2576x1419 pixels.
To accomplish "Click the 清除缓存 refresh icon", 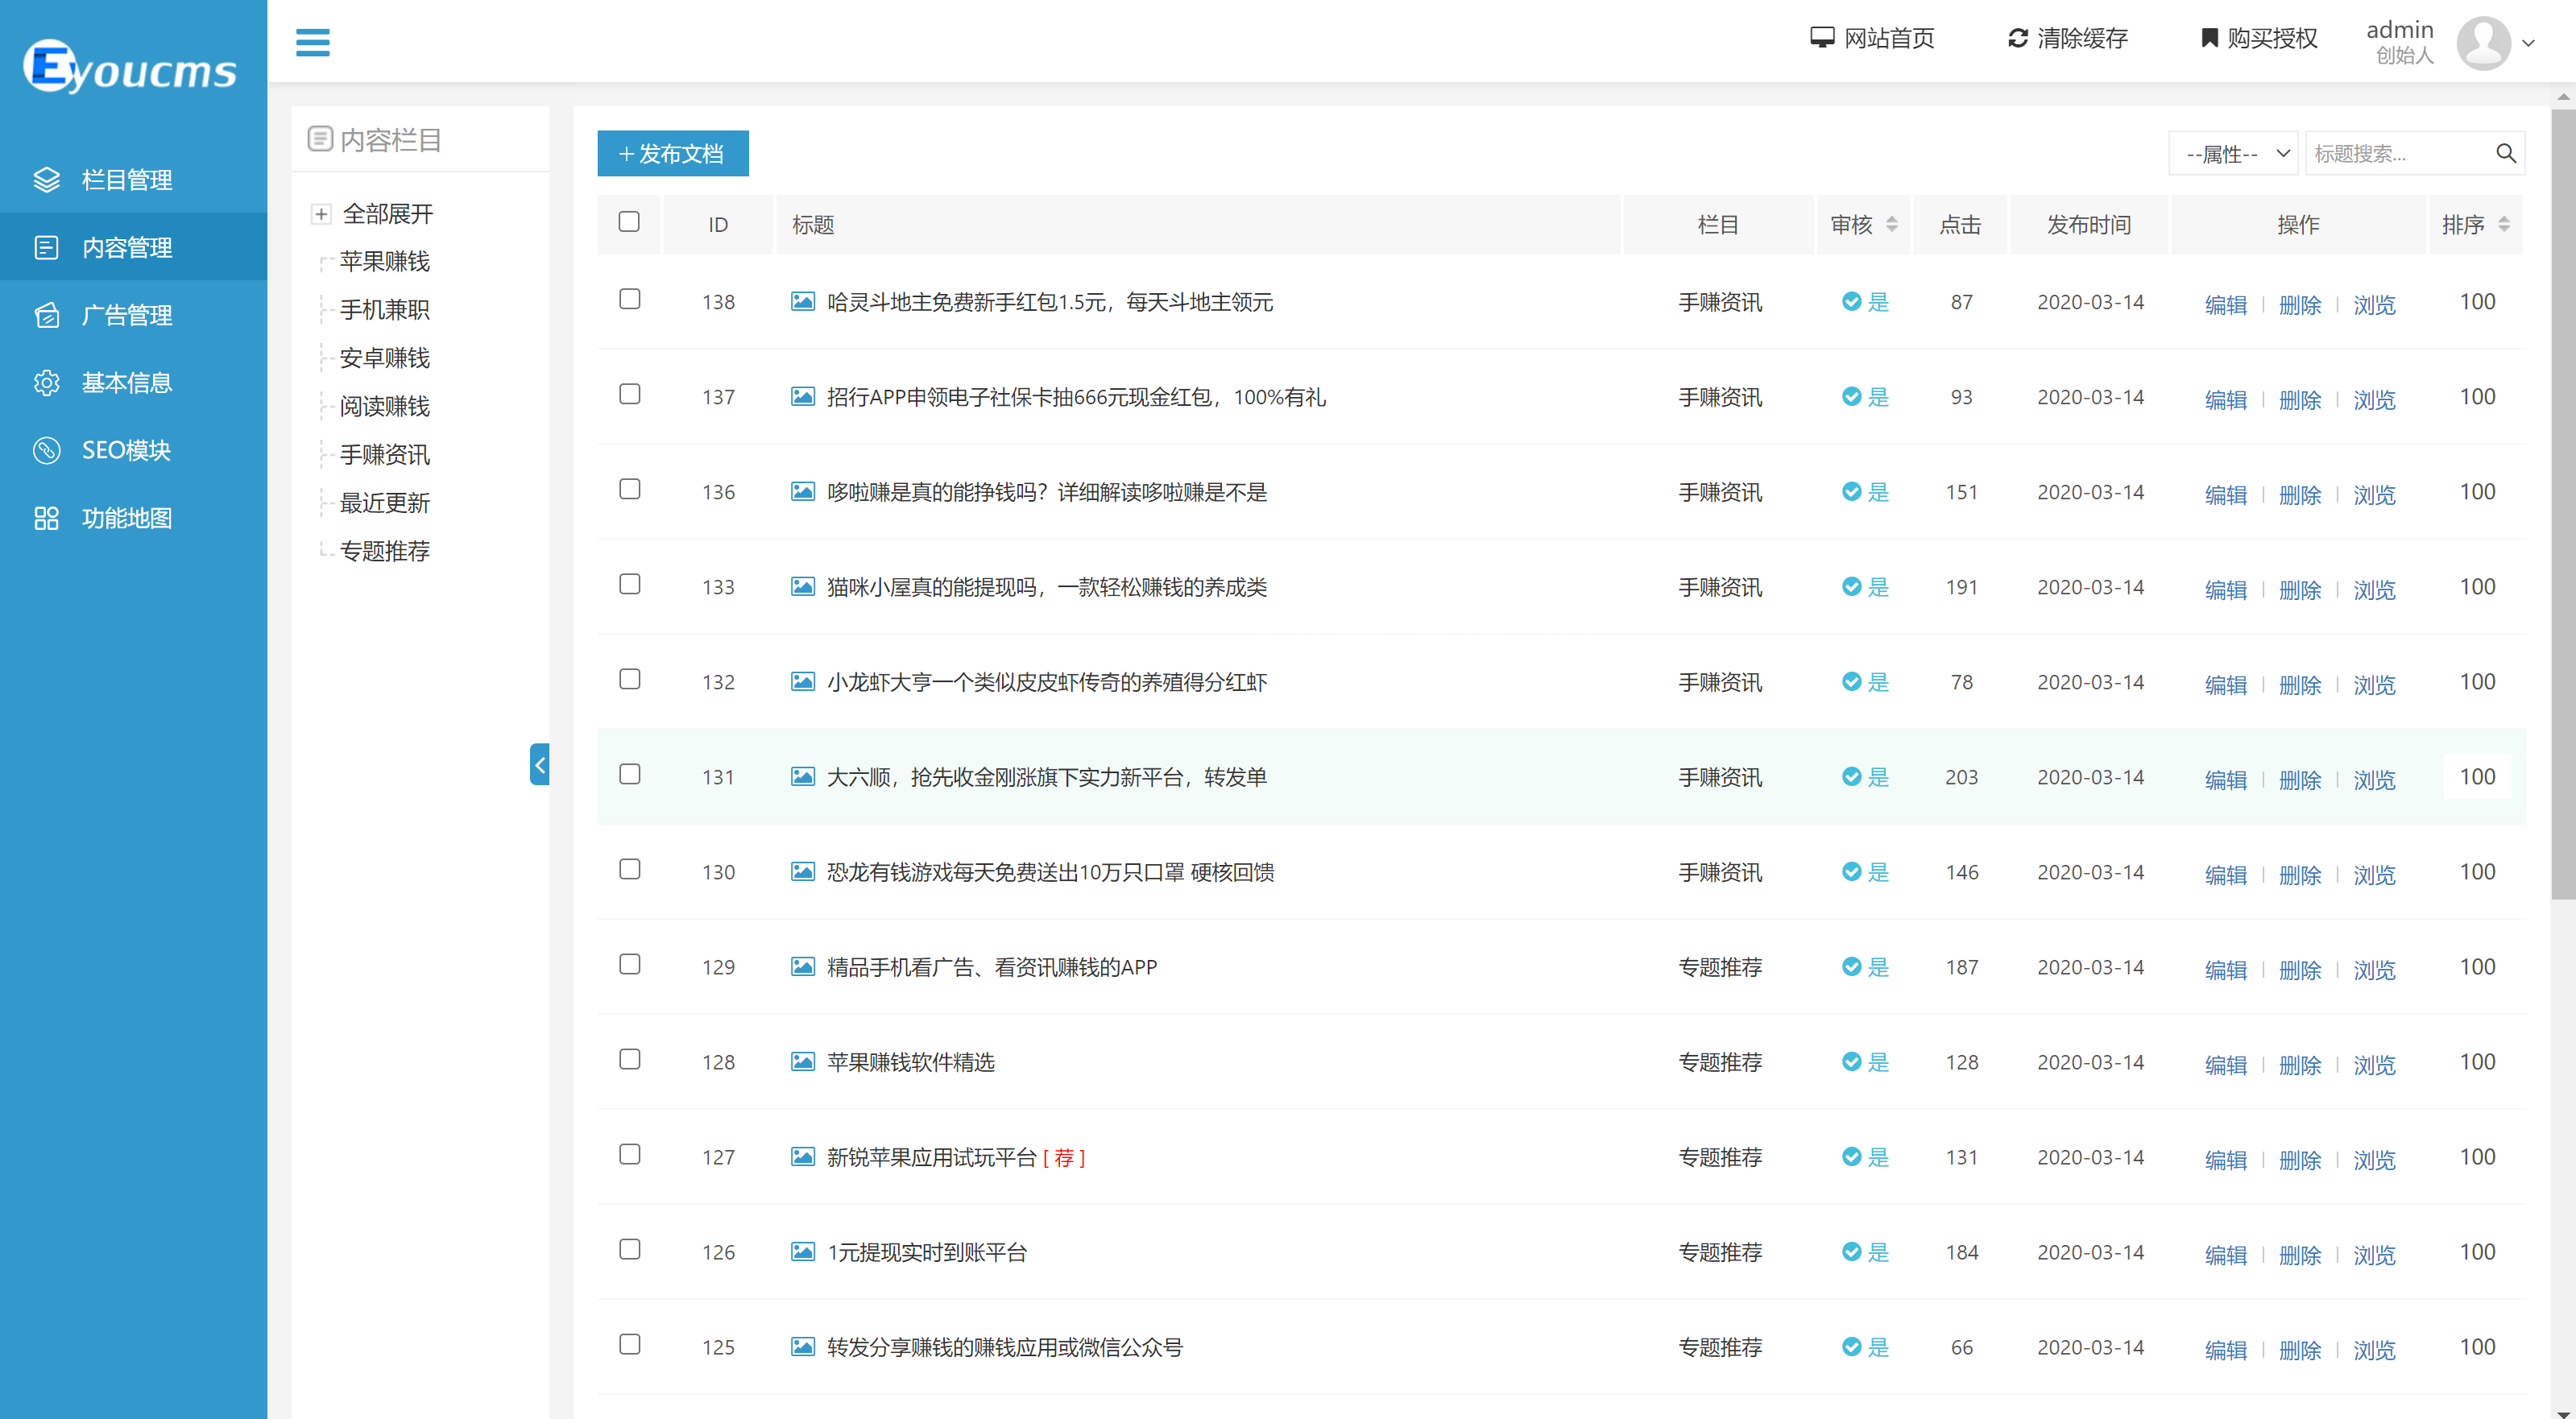I will click(2017, 38).
